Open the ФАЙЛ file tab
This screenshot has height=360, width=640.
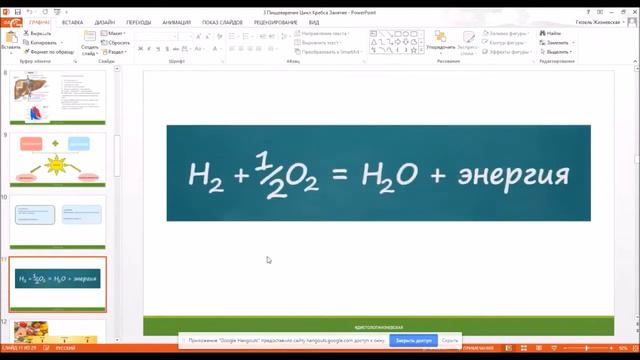point(11,22)
